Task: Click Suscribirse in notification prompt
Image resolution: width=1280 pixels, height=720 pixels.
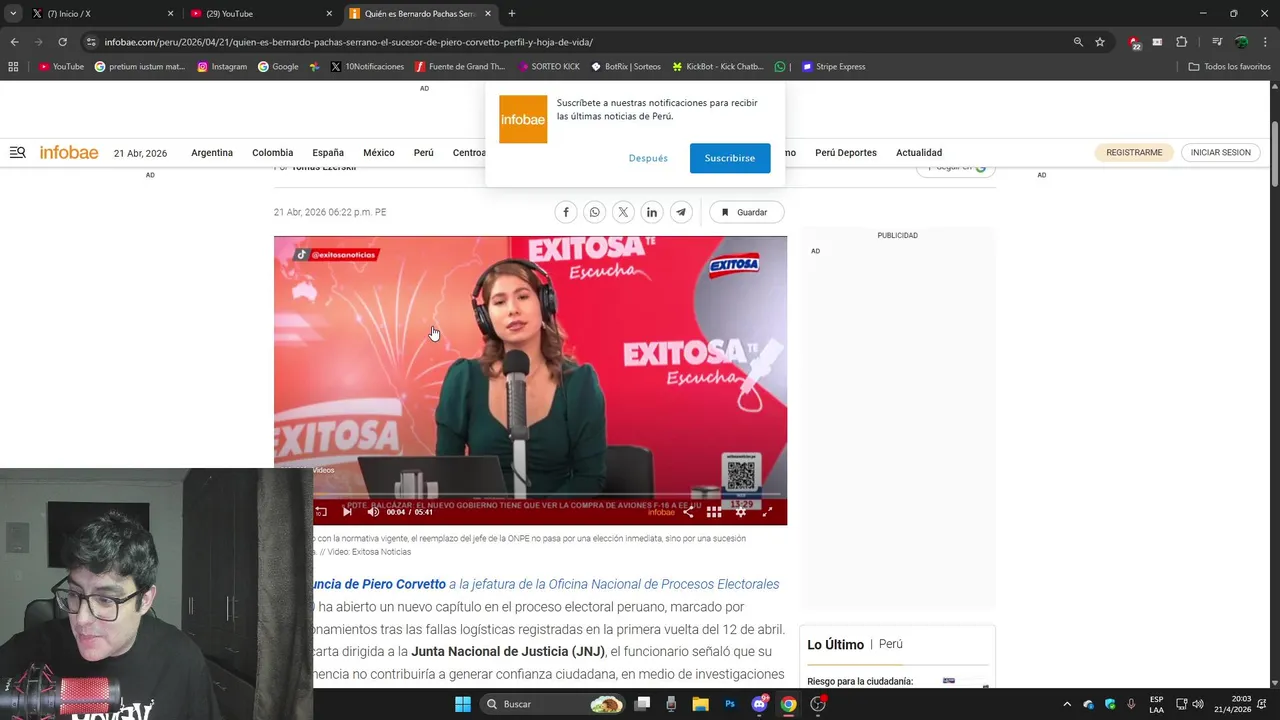Action: pyautogui.click(x=730, y=158)
